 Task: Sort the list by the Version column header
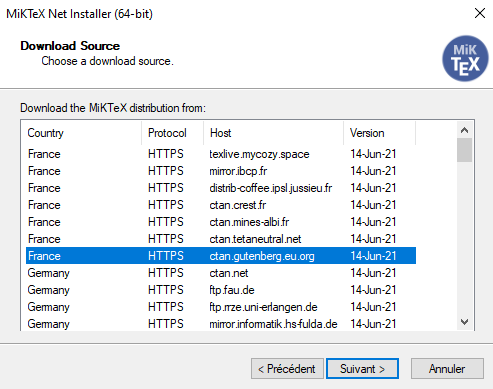point(379,133)
